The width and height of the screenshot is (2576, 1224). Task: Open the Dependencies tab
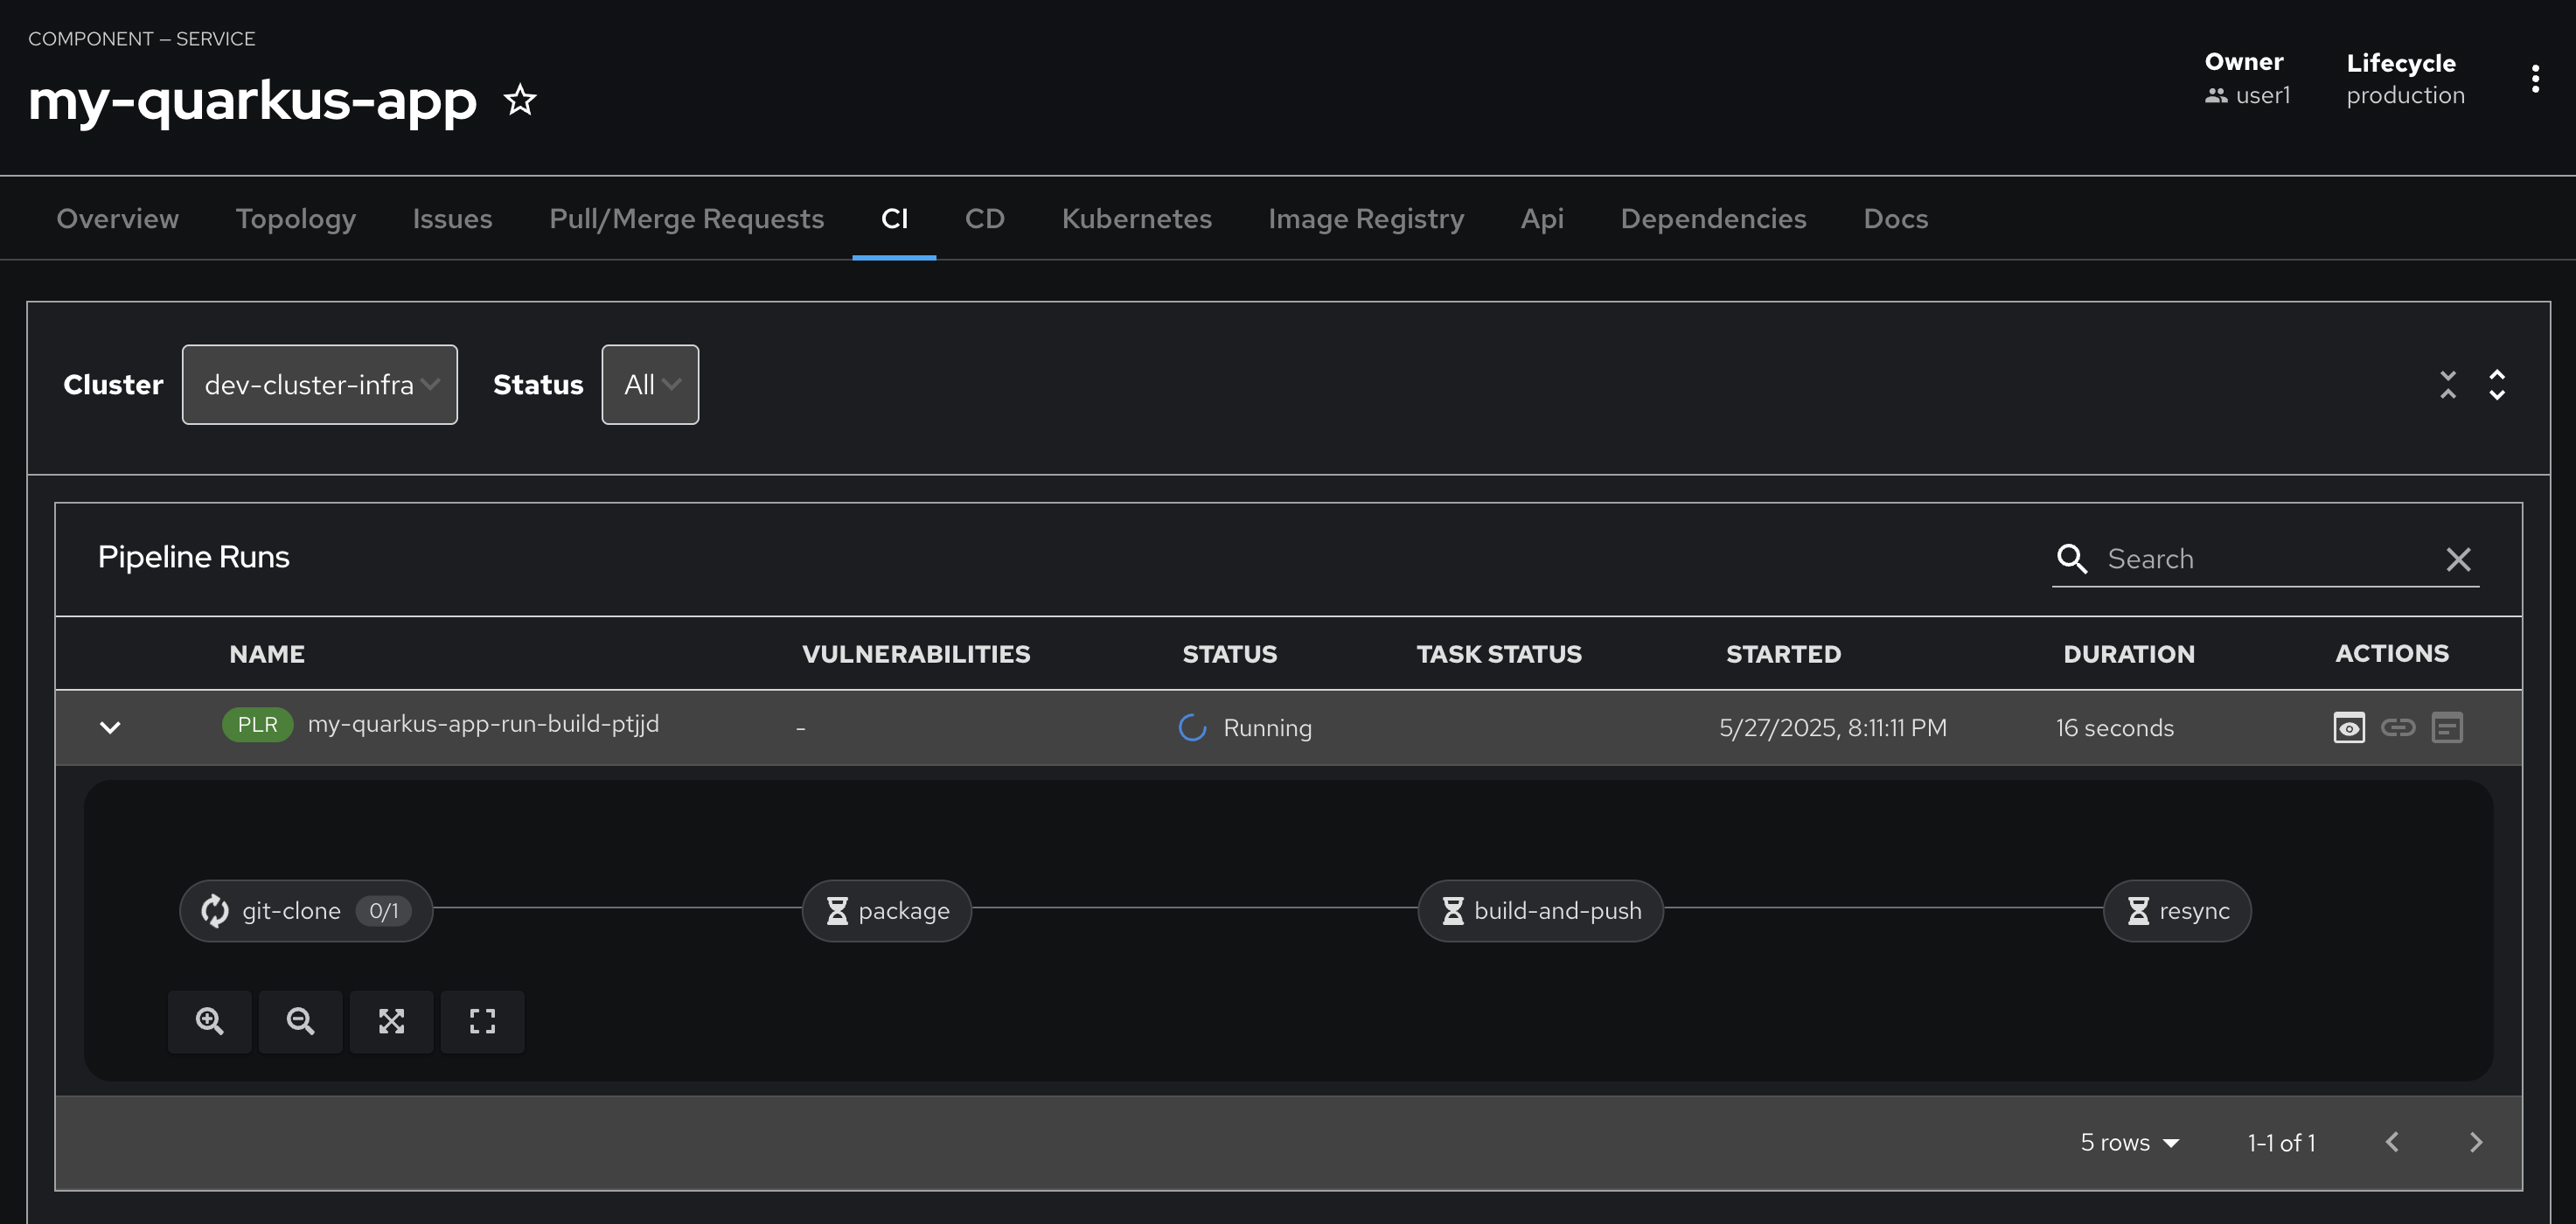pos(1713,219)
